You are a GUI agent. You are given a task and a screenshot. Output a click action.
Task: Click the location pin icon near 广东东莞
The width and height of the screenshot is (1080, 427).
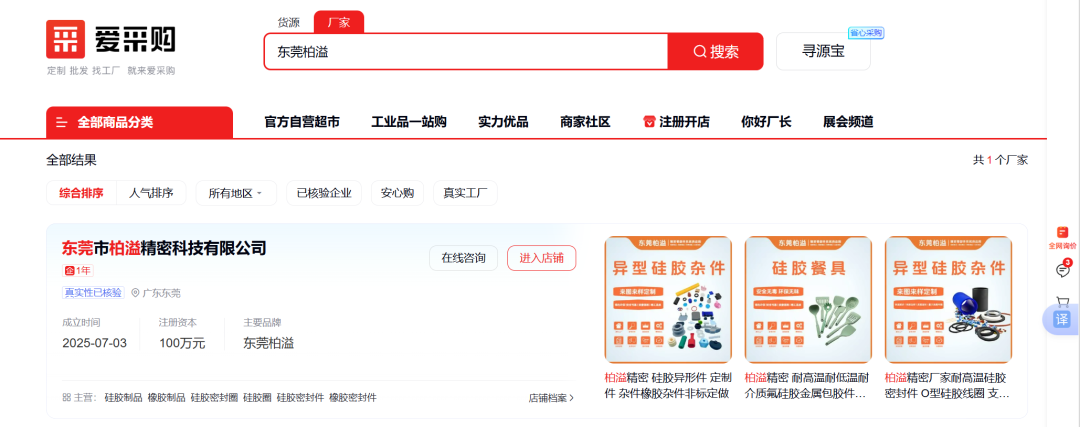tap(135, 293)
